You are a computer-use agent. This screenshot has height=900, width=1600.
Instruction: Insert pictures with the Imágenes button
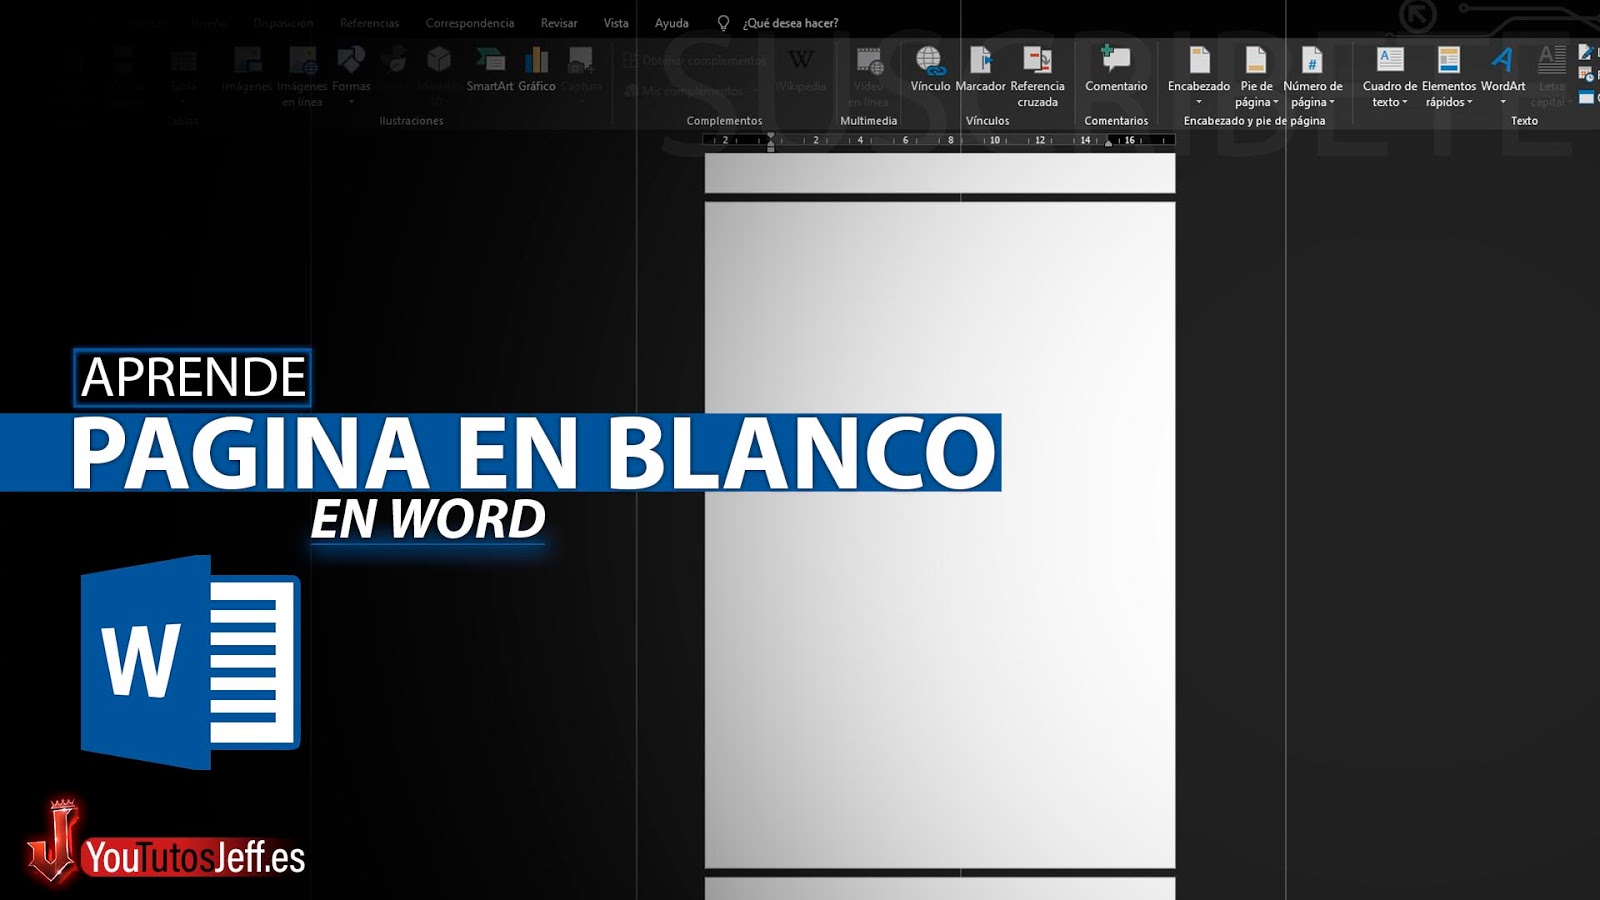pos(247,70)
